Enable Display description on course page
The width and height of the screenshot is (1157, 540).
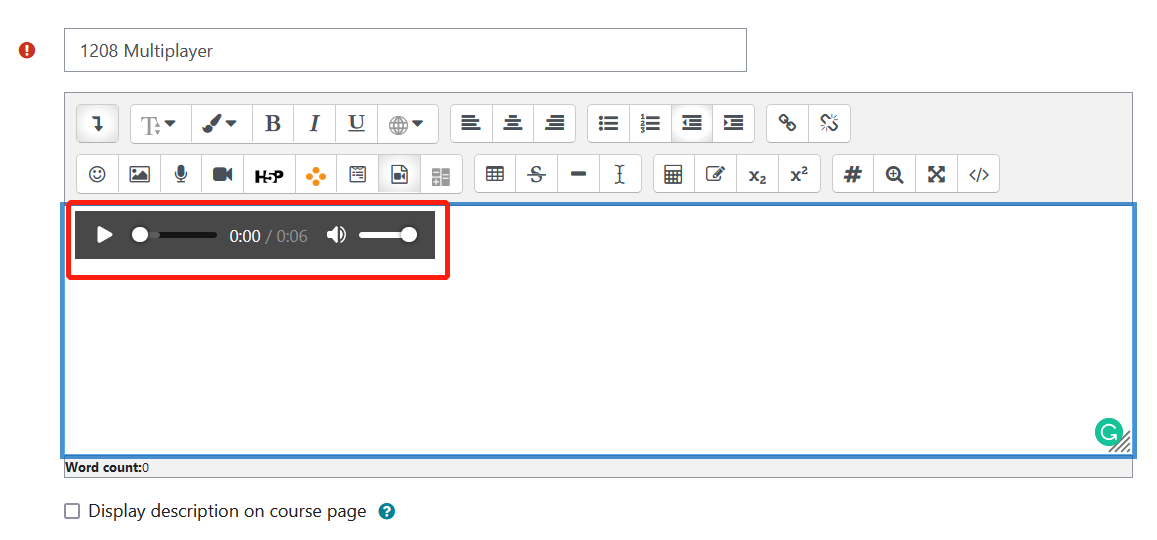pyautogui.click(x=72, y=511)
